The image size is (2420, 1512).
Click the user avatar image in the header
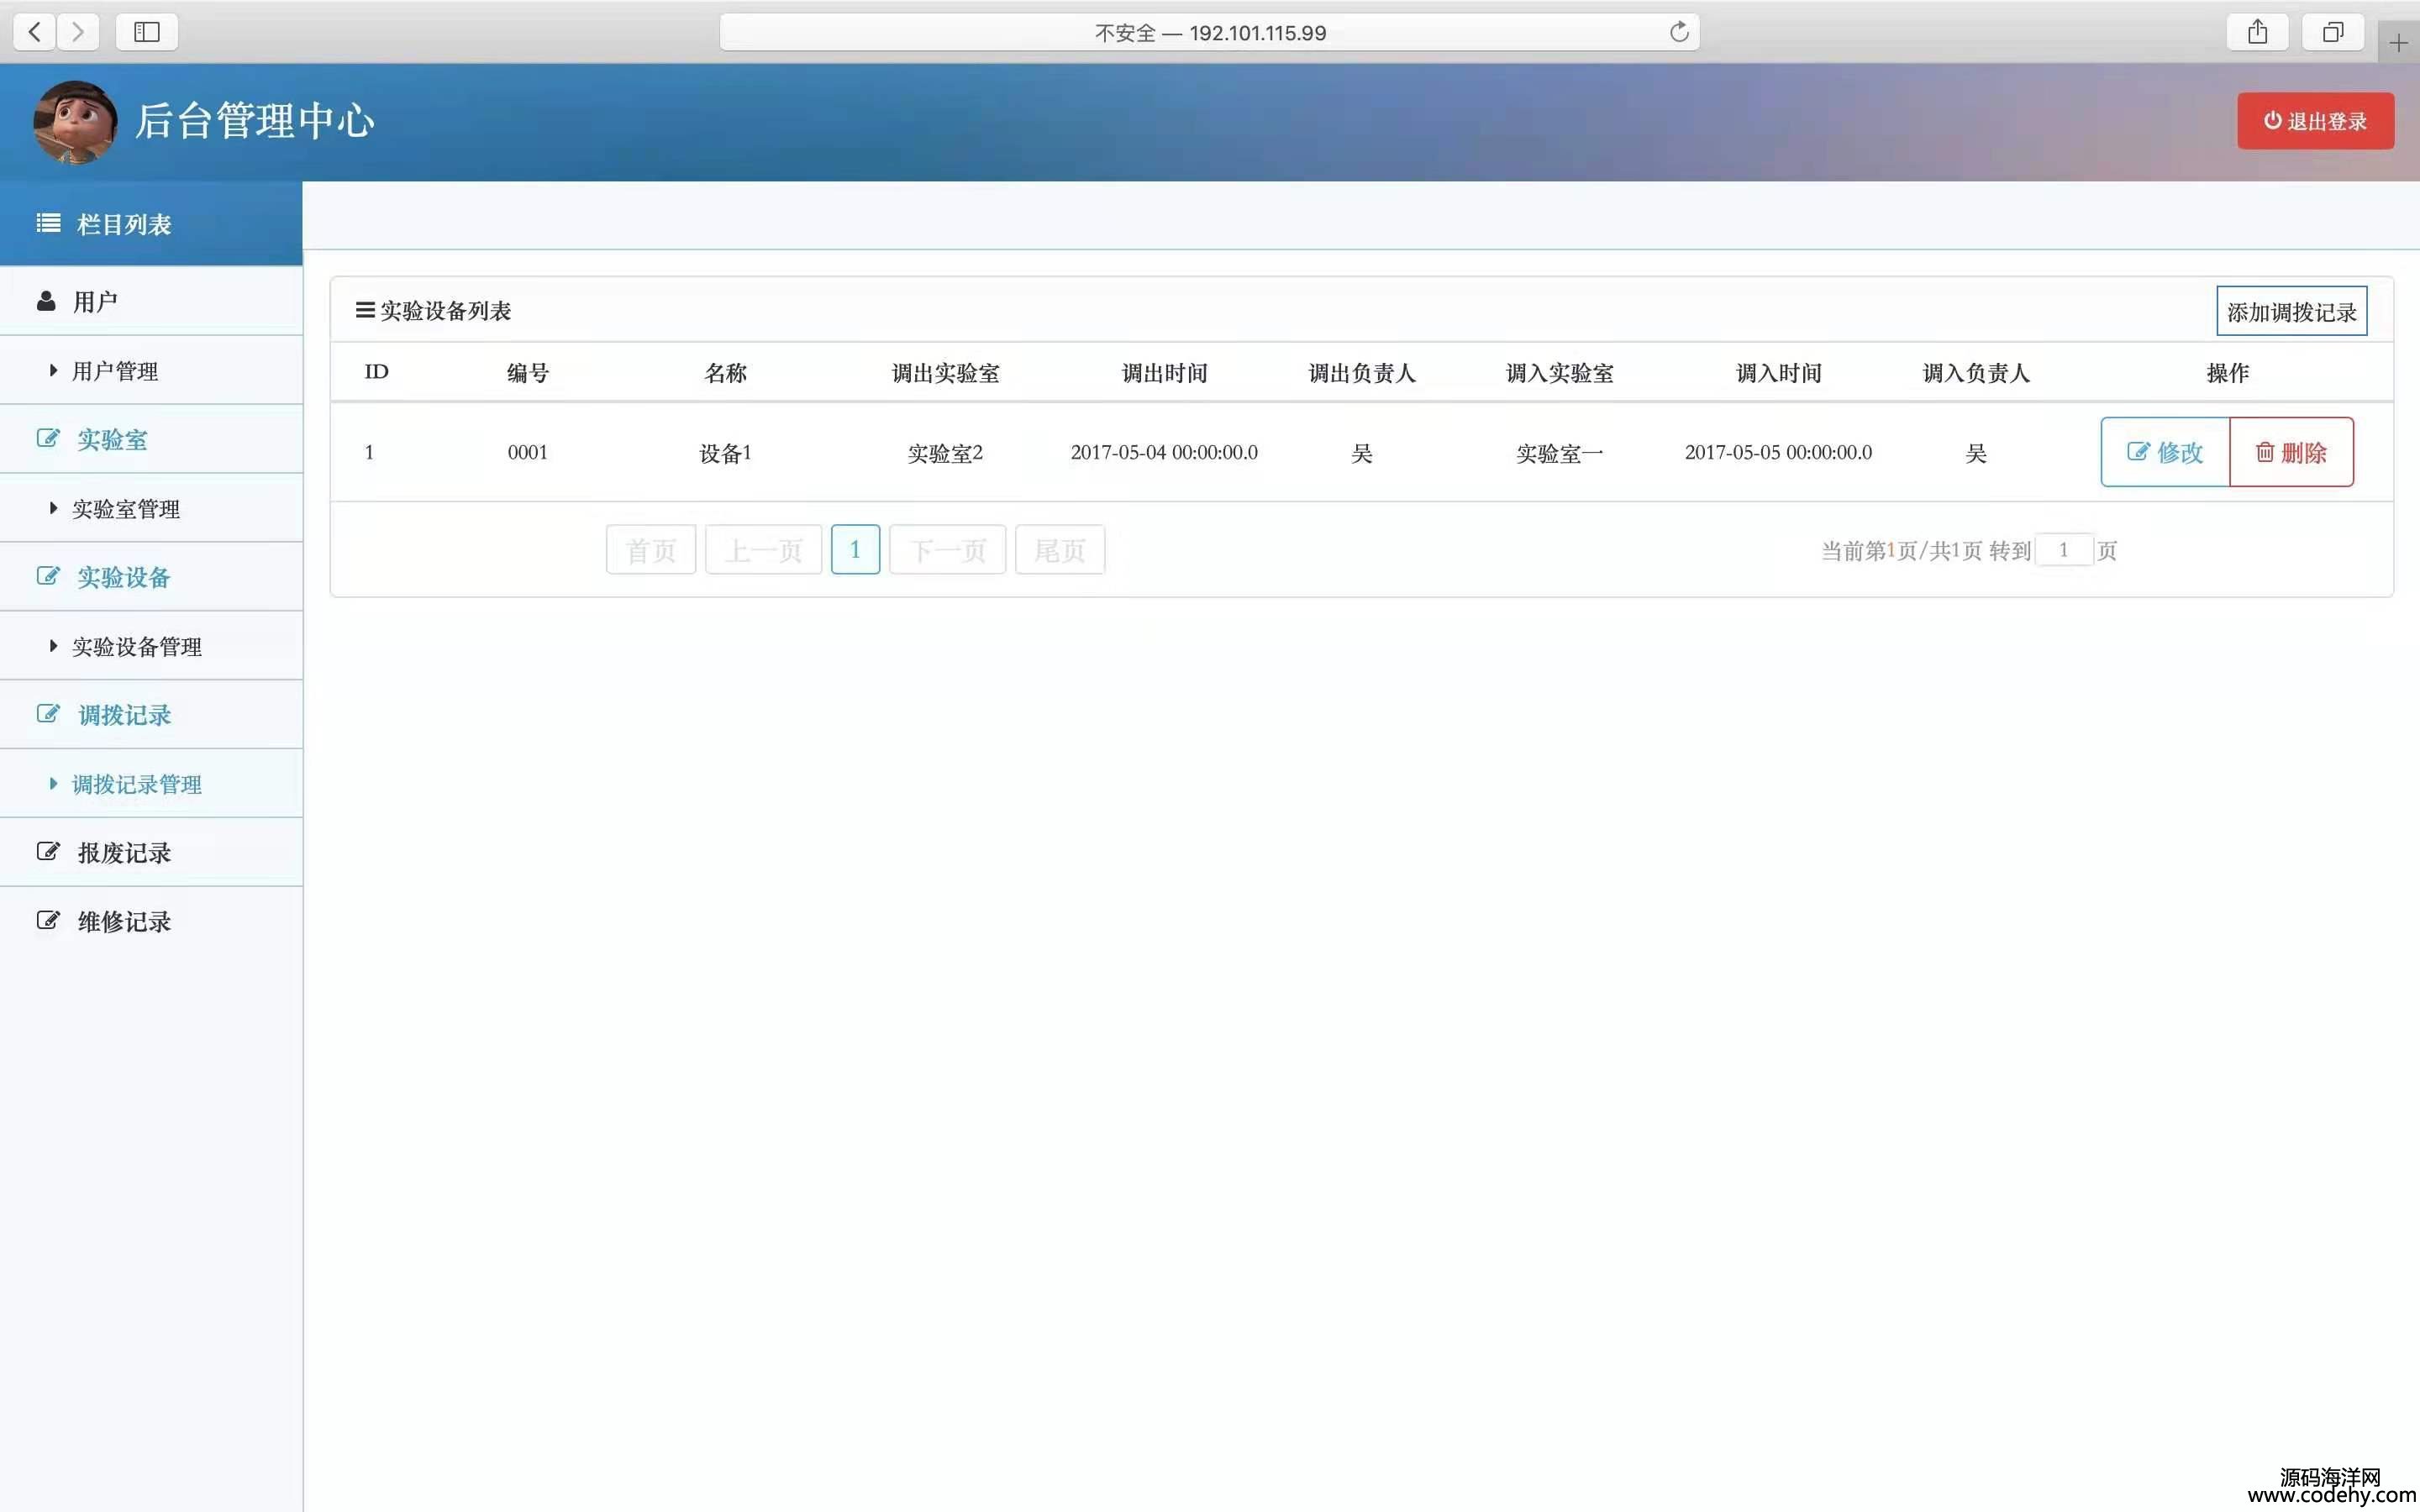click(x=75, y=122)
